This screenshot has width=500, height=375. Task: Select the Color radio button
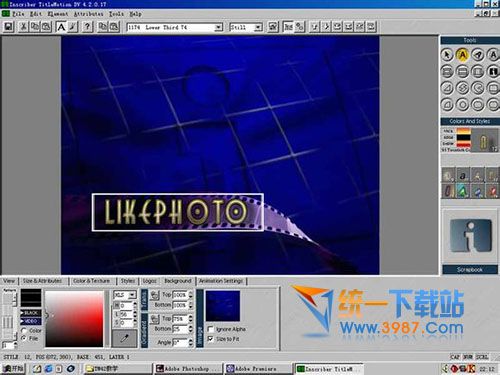(24, 331)
